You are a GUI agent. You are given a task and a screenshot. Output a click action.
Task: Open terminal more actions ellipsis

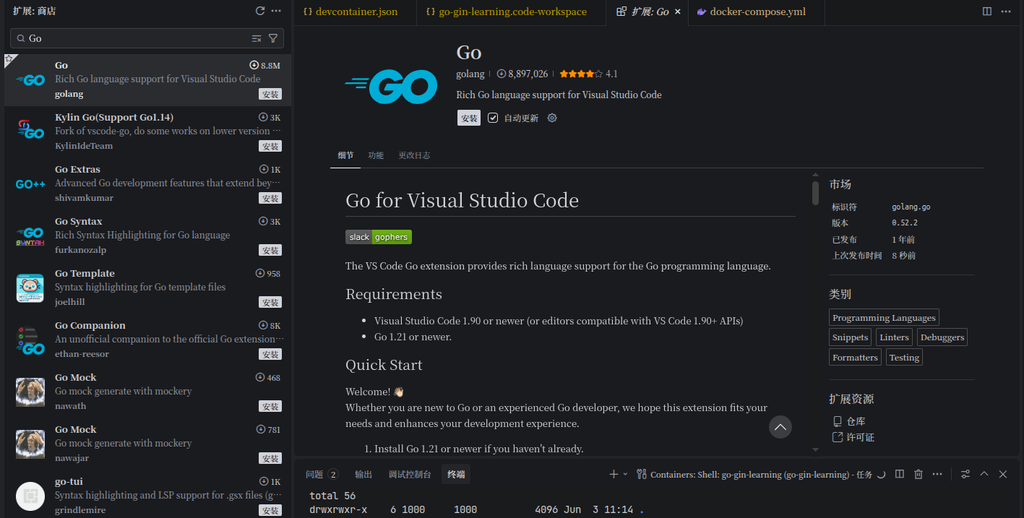point(937,474)
